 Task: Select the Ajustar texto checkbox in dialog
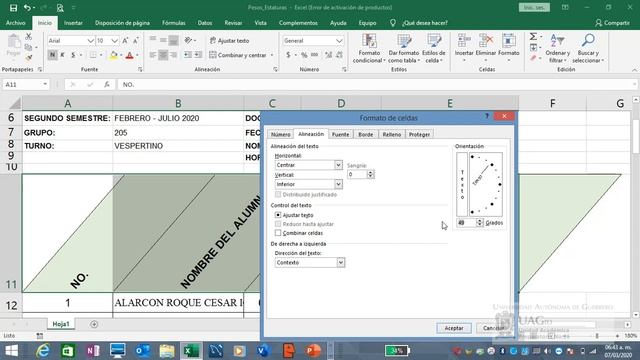click(x=278, y=215)
